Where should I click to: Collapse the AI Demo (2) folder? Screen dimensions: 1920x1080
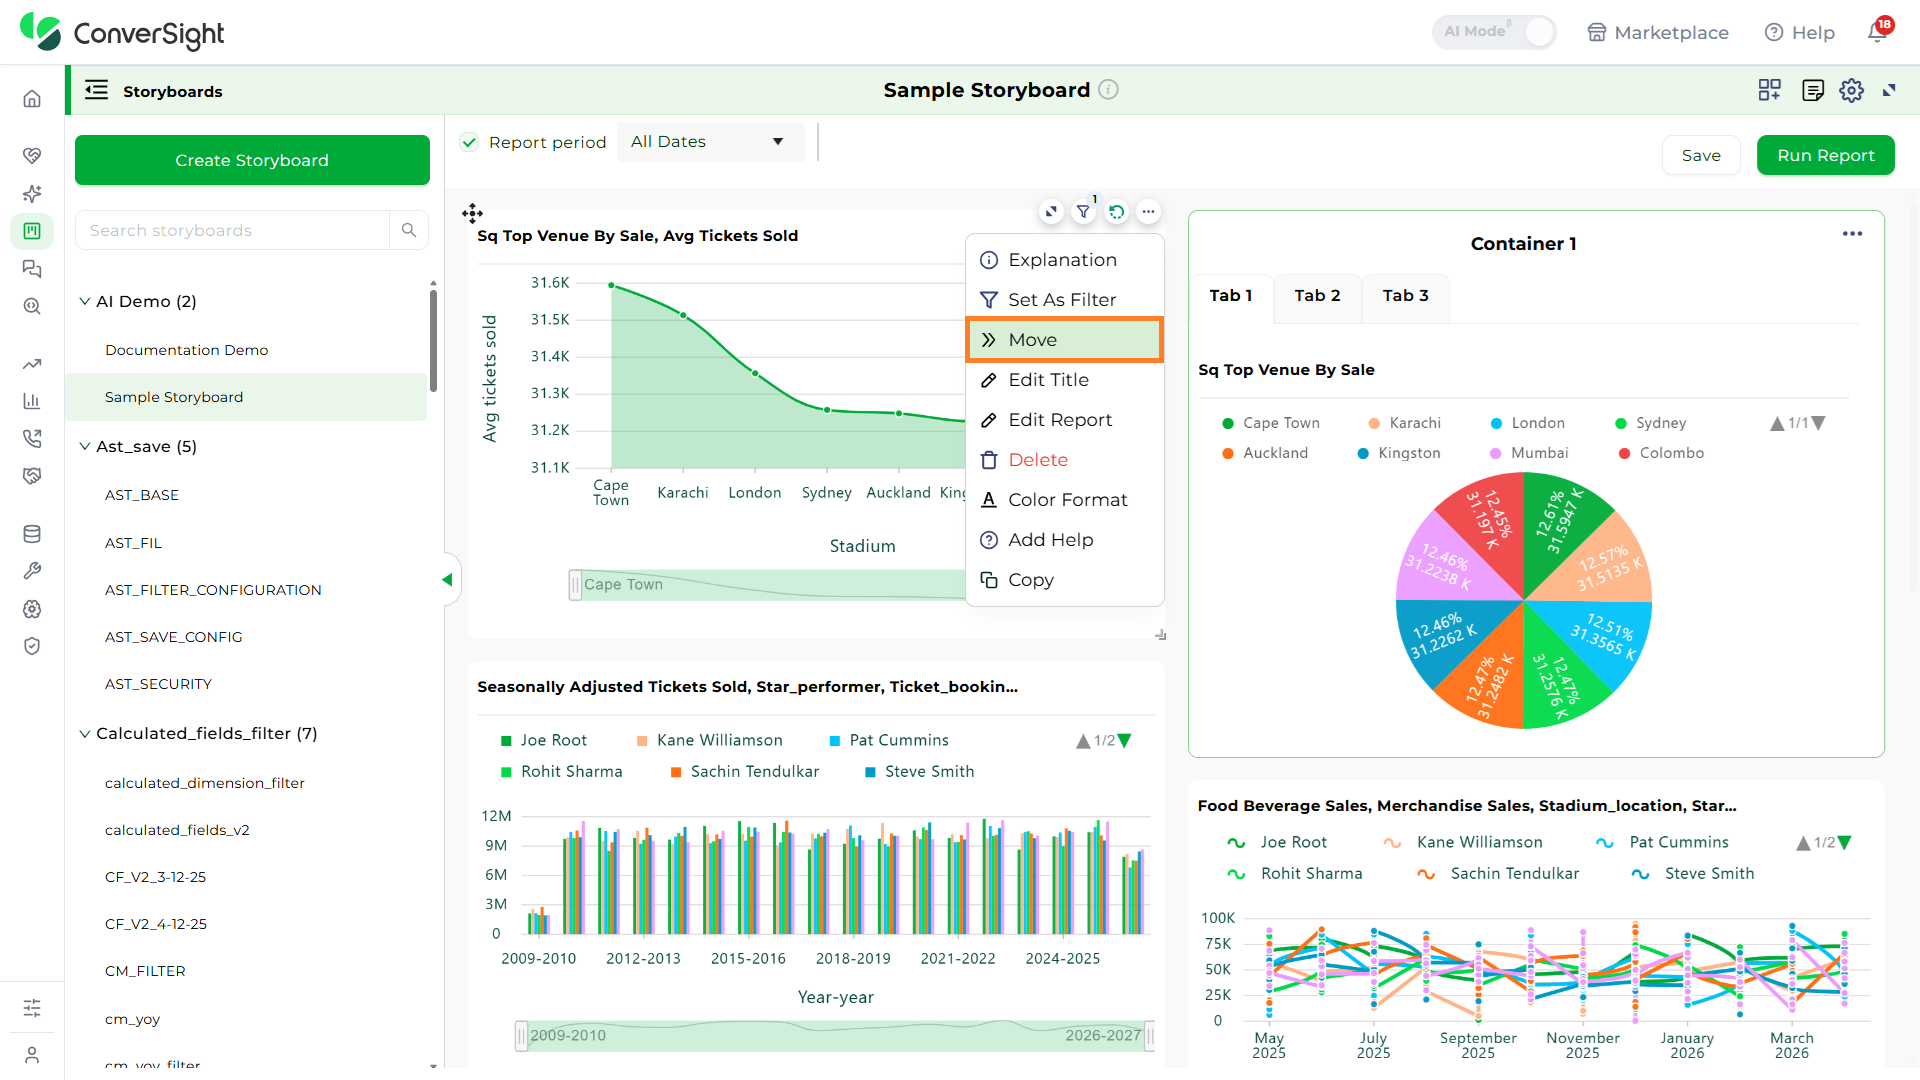pyautogui.click(x=85, y=301)
